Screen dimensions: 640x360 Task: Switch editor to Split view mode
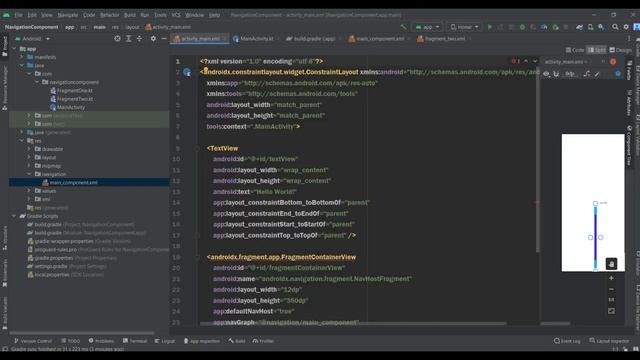coord(597,50)
